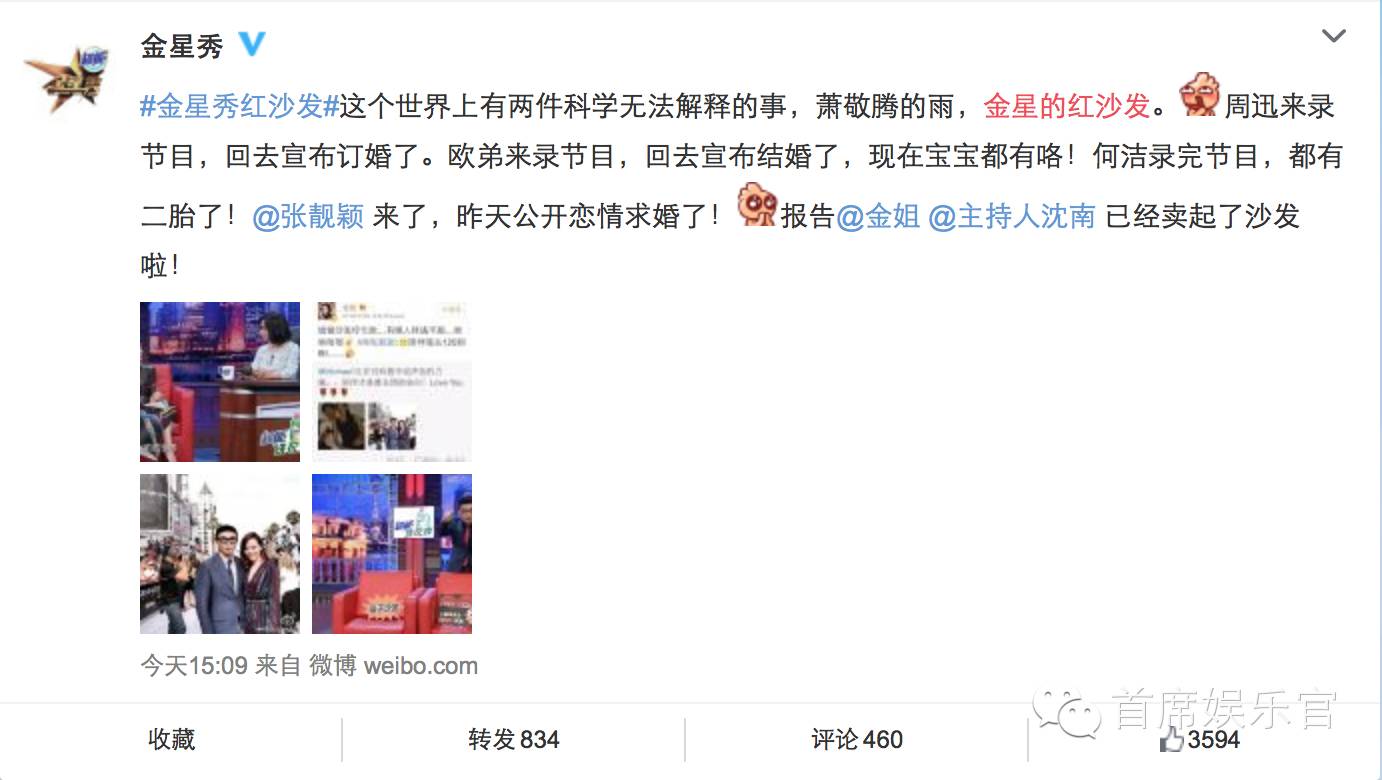Image resolution: width=1382 pixels, height=780 pixels.
Task: View the studio desk host photo thumbnail
Action: pyautogui.click(x=220, y=382)
